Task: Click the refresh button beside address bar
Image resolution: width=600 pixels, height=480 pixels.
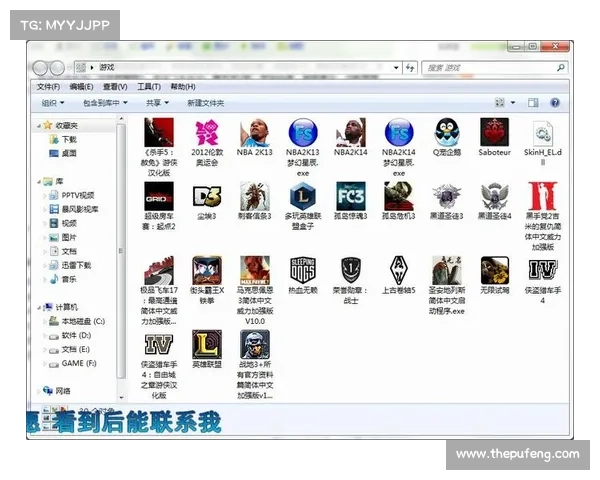Action: click(x=410, y=68)
